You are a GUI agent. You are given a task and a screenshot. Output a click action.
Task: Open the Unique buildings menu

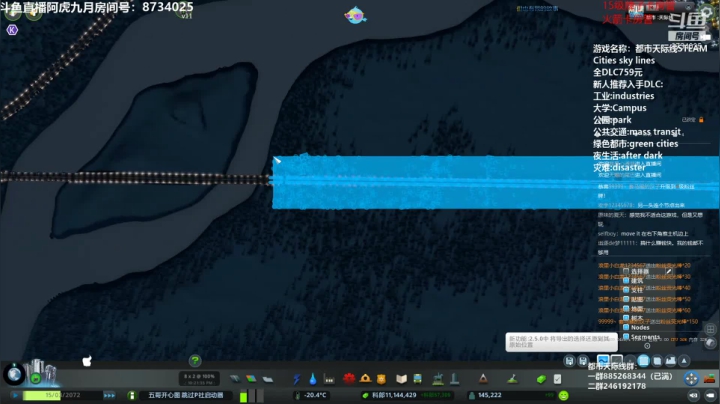(455, 379)
